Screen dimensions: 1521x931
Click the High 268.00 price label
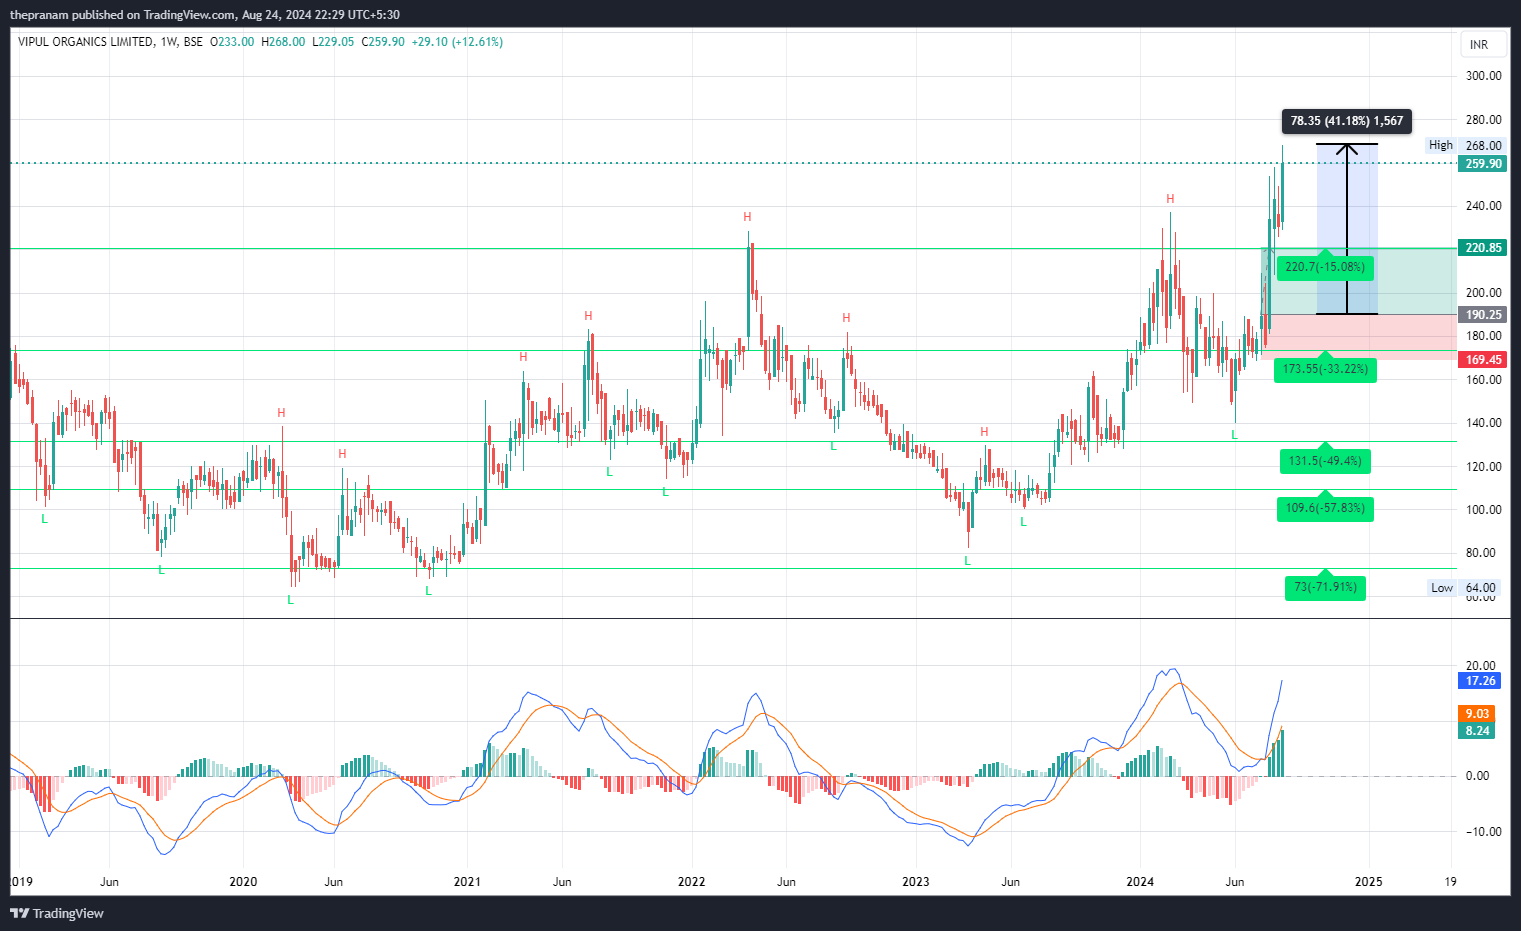[1465, 145]
